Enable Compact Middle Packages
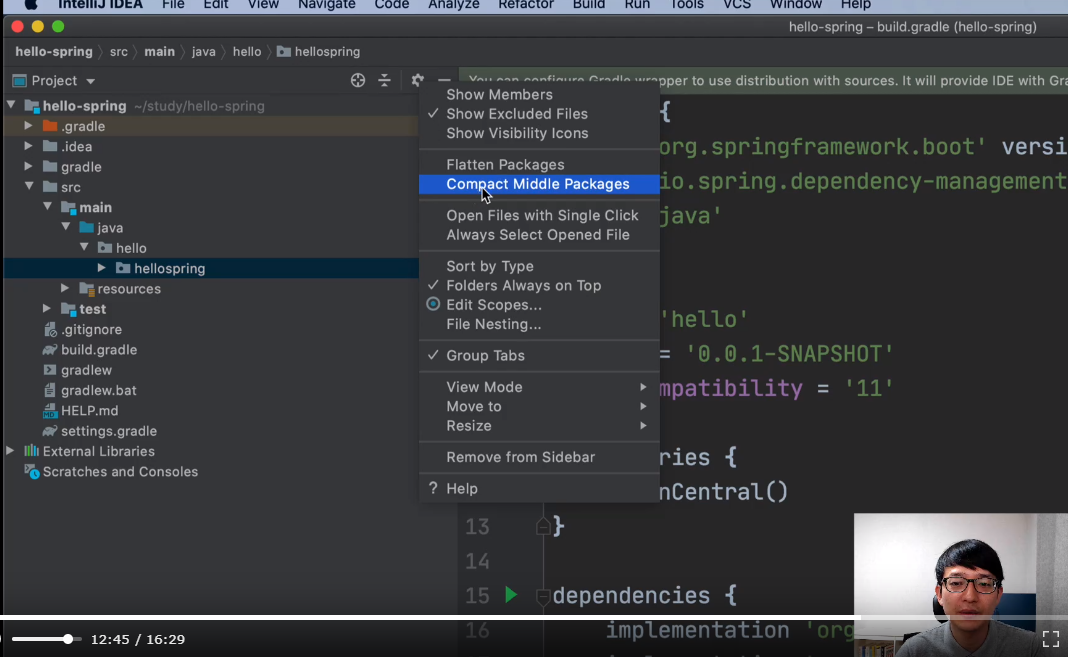The height and width of the screenshot is (657, 1068). point(539,184)
